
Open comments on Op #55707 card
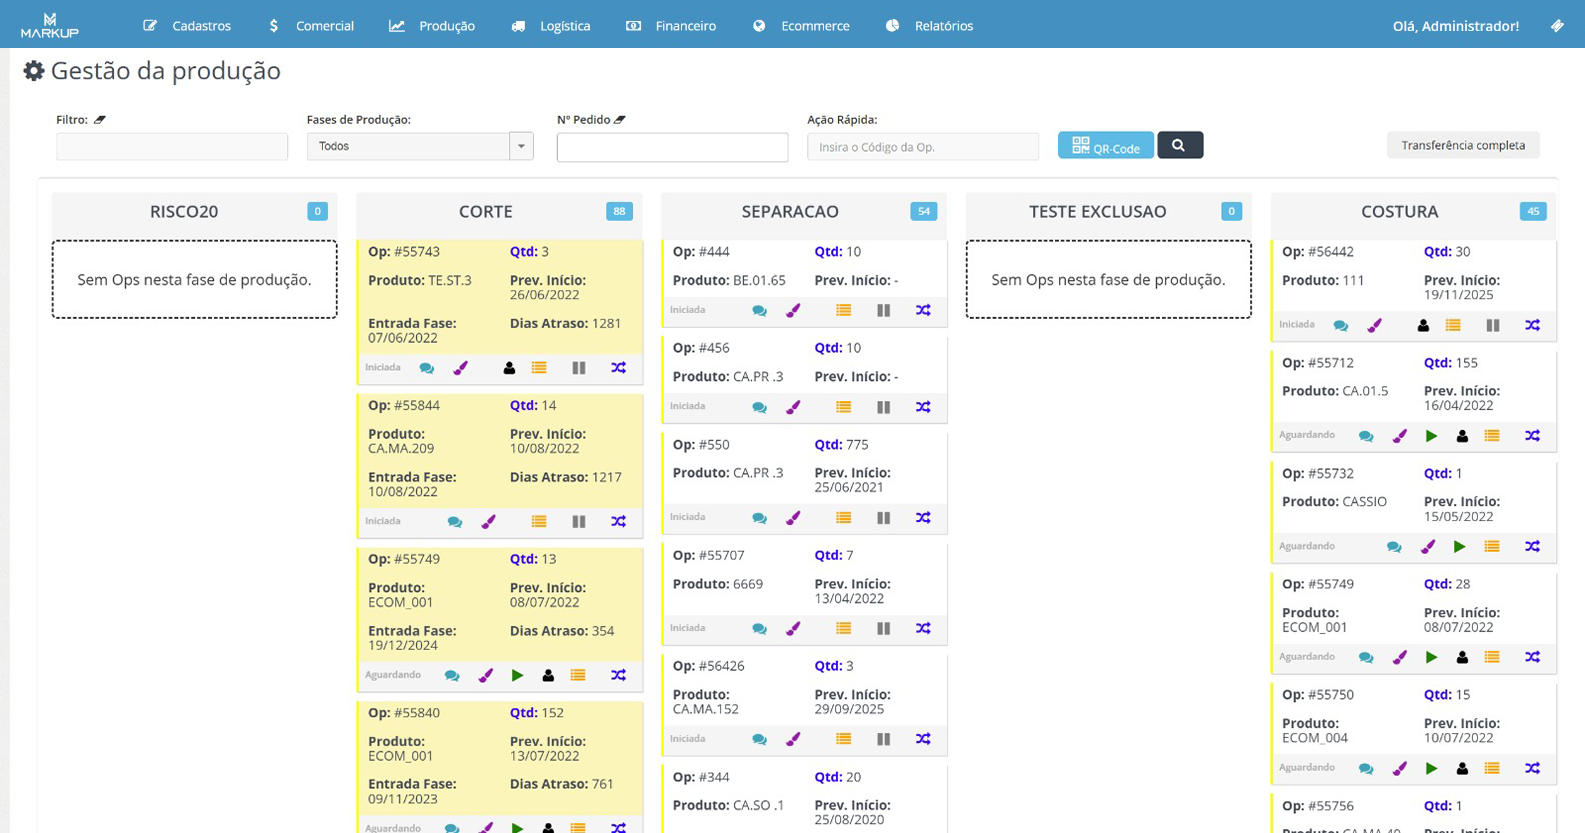pyautogui.click(x=760, y=629)
